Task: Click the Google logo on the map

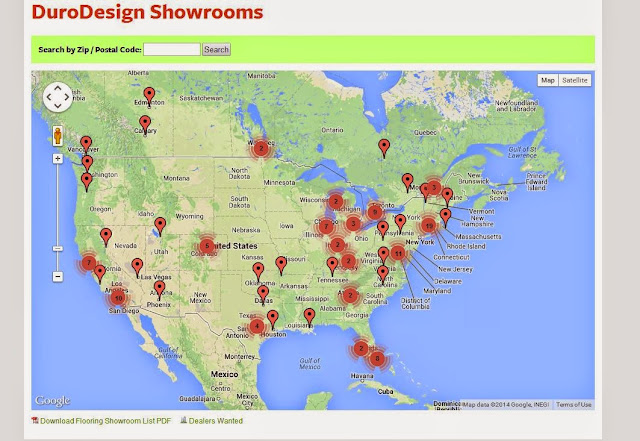Action: tap(53, 401)
